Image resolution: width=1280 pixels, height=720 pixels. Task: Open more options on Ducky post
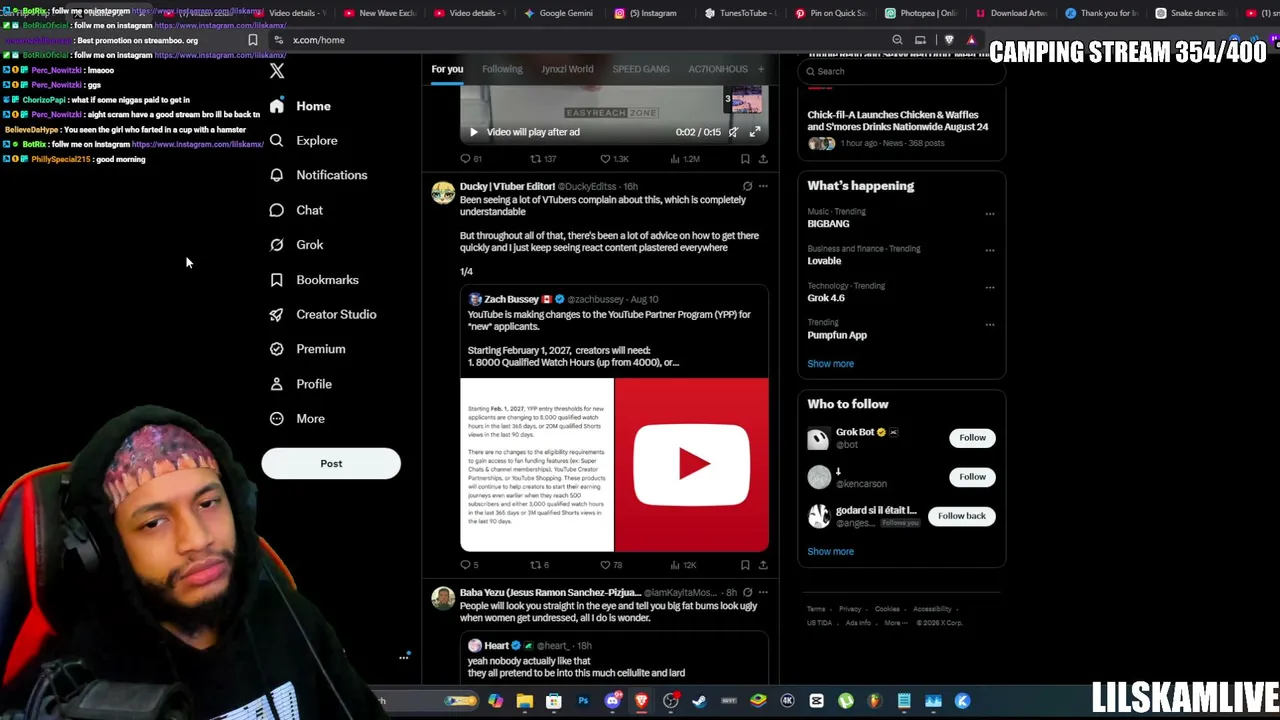click(x=763, y=186)
